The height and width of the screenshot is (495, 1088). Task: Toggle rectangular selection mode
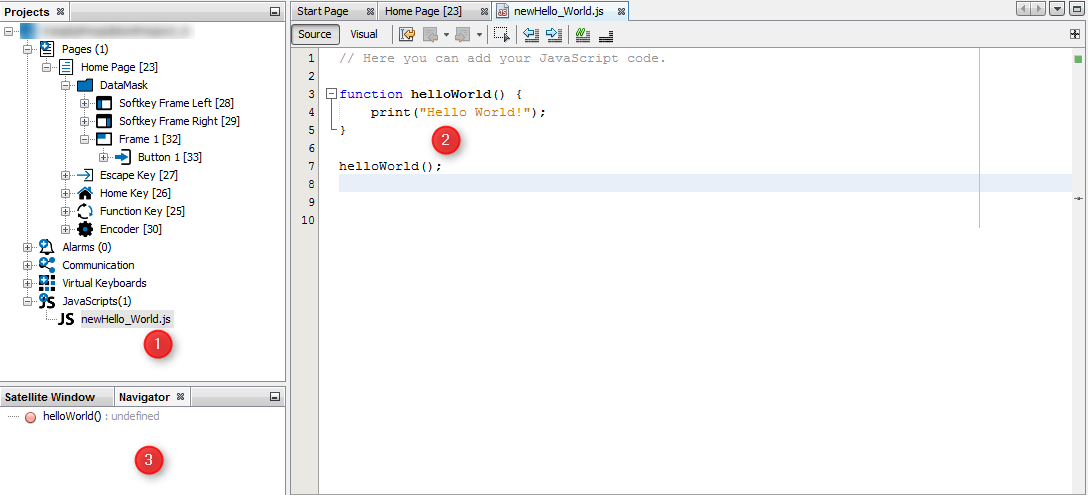click(501, 34)
